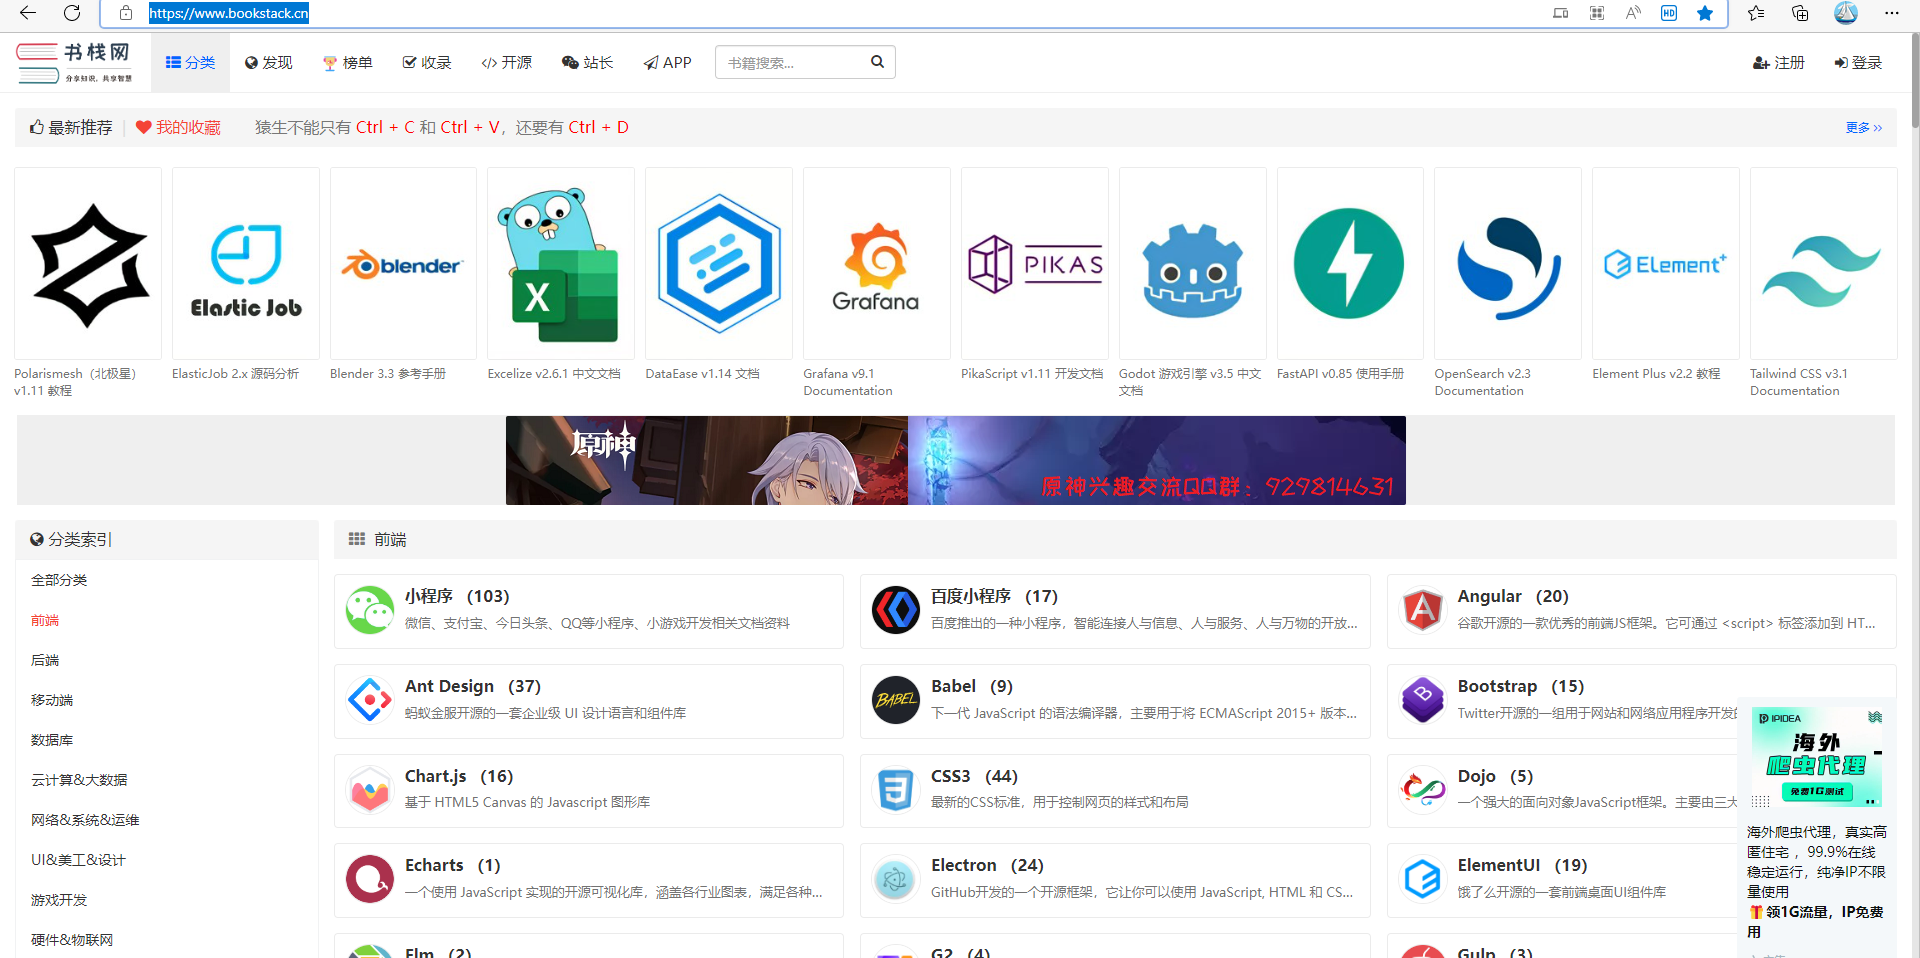Open the Grafana v9.1 book cover

[877, 263]
